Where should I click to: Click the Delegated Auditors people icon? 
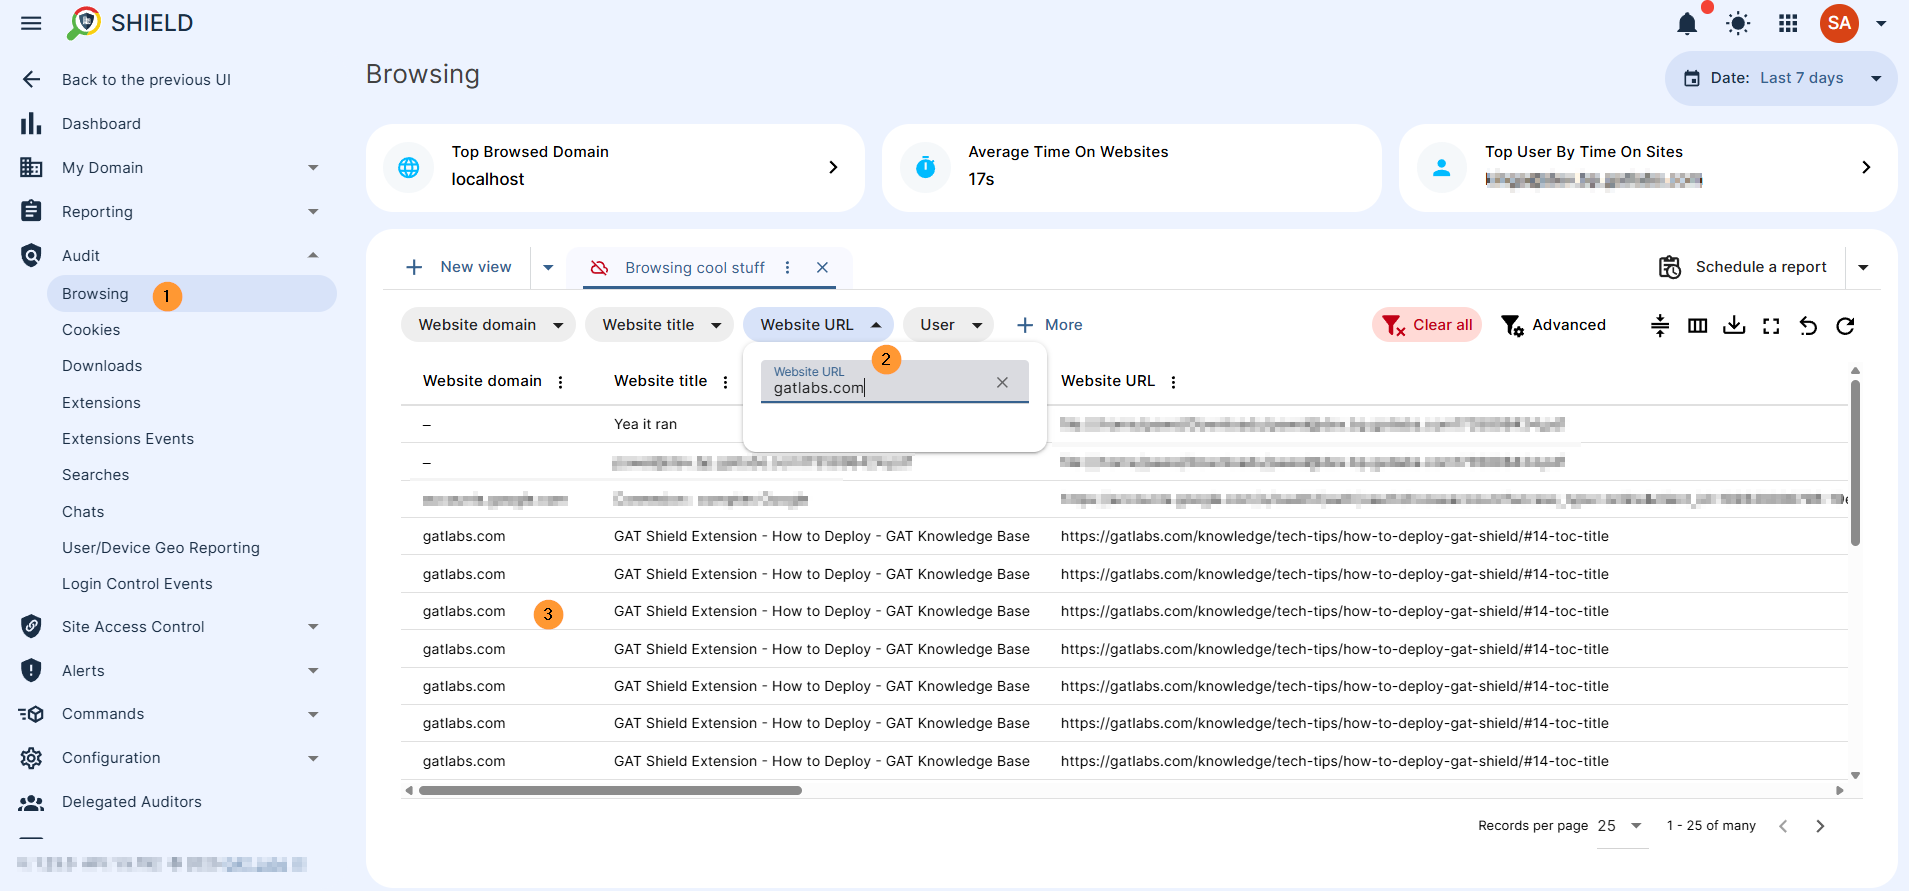31,802
